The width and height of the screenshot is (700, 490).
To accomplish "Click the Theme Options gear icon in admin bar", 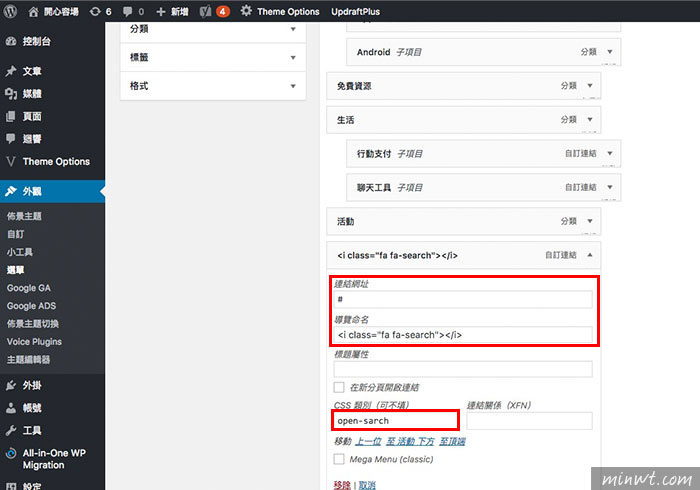I will click(246, 11).
